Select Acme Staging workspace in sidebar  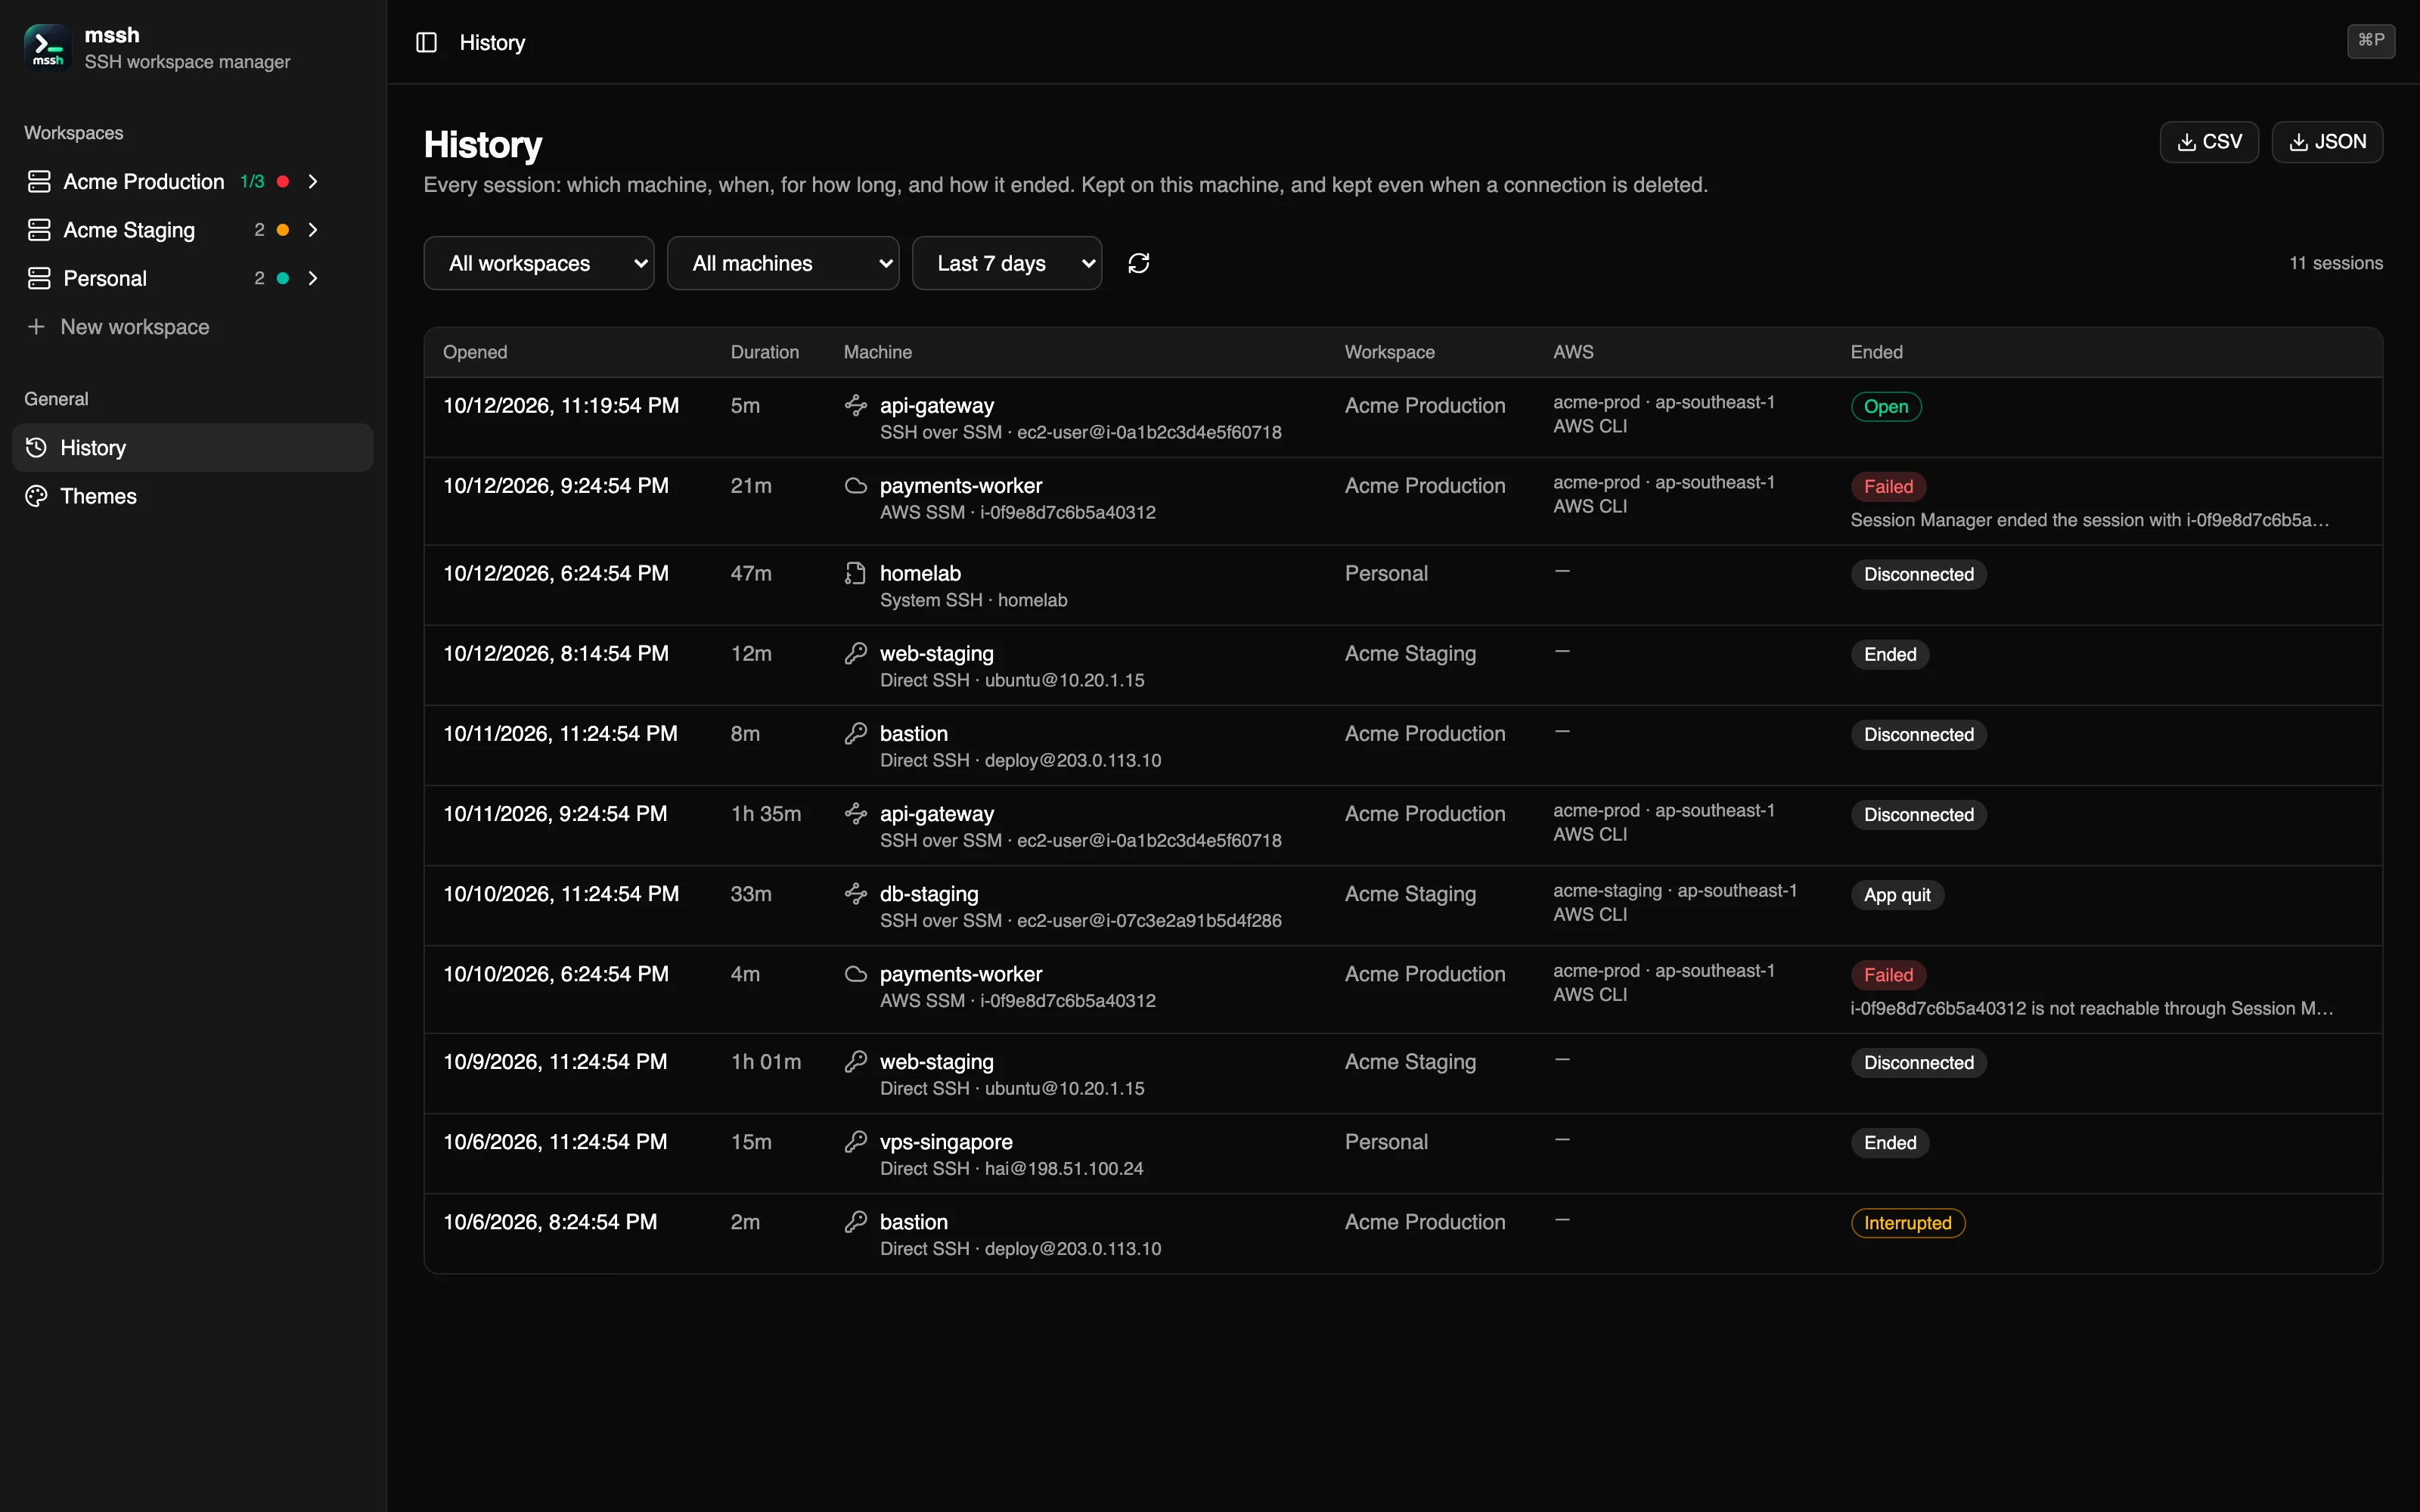click(129, 230)
